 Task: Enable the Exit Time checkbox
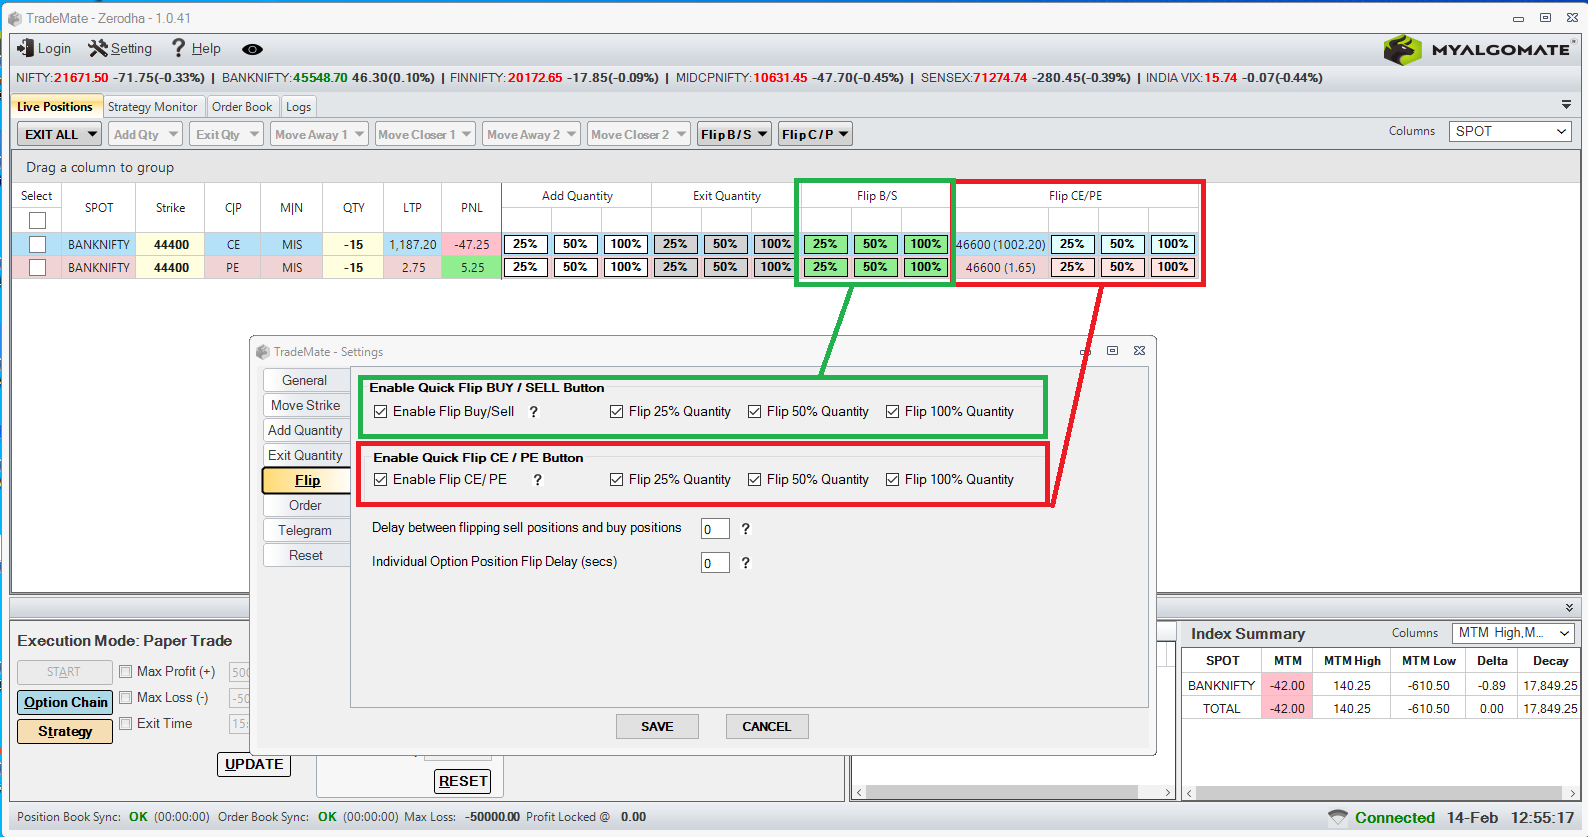tap(126, 724)
